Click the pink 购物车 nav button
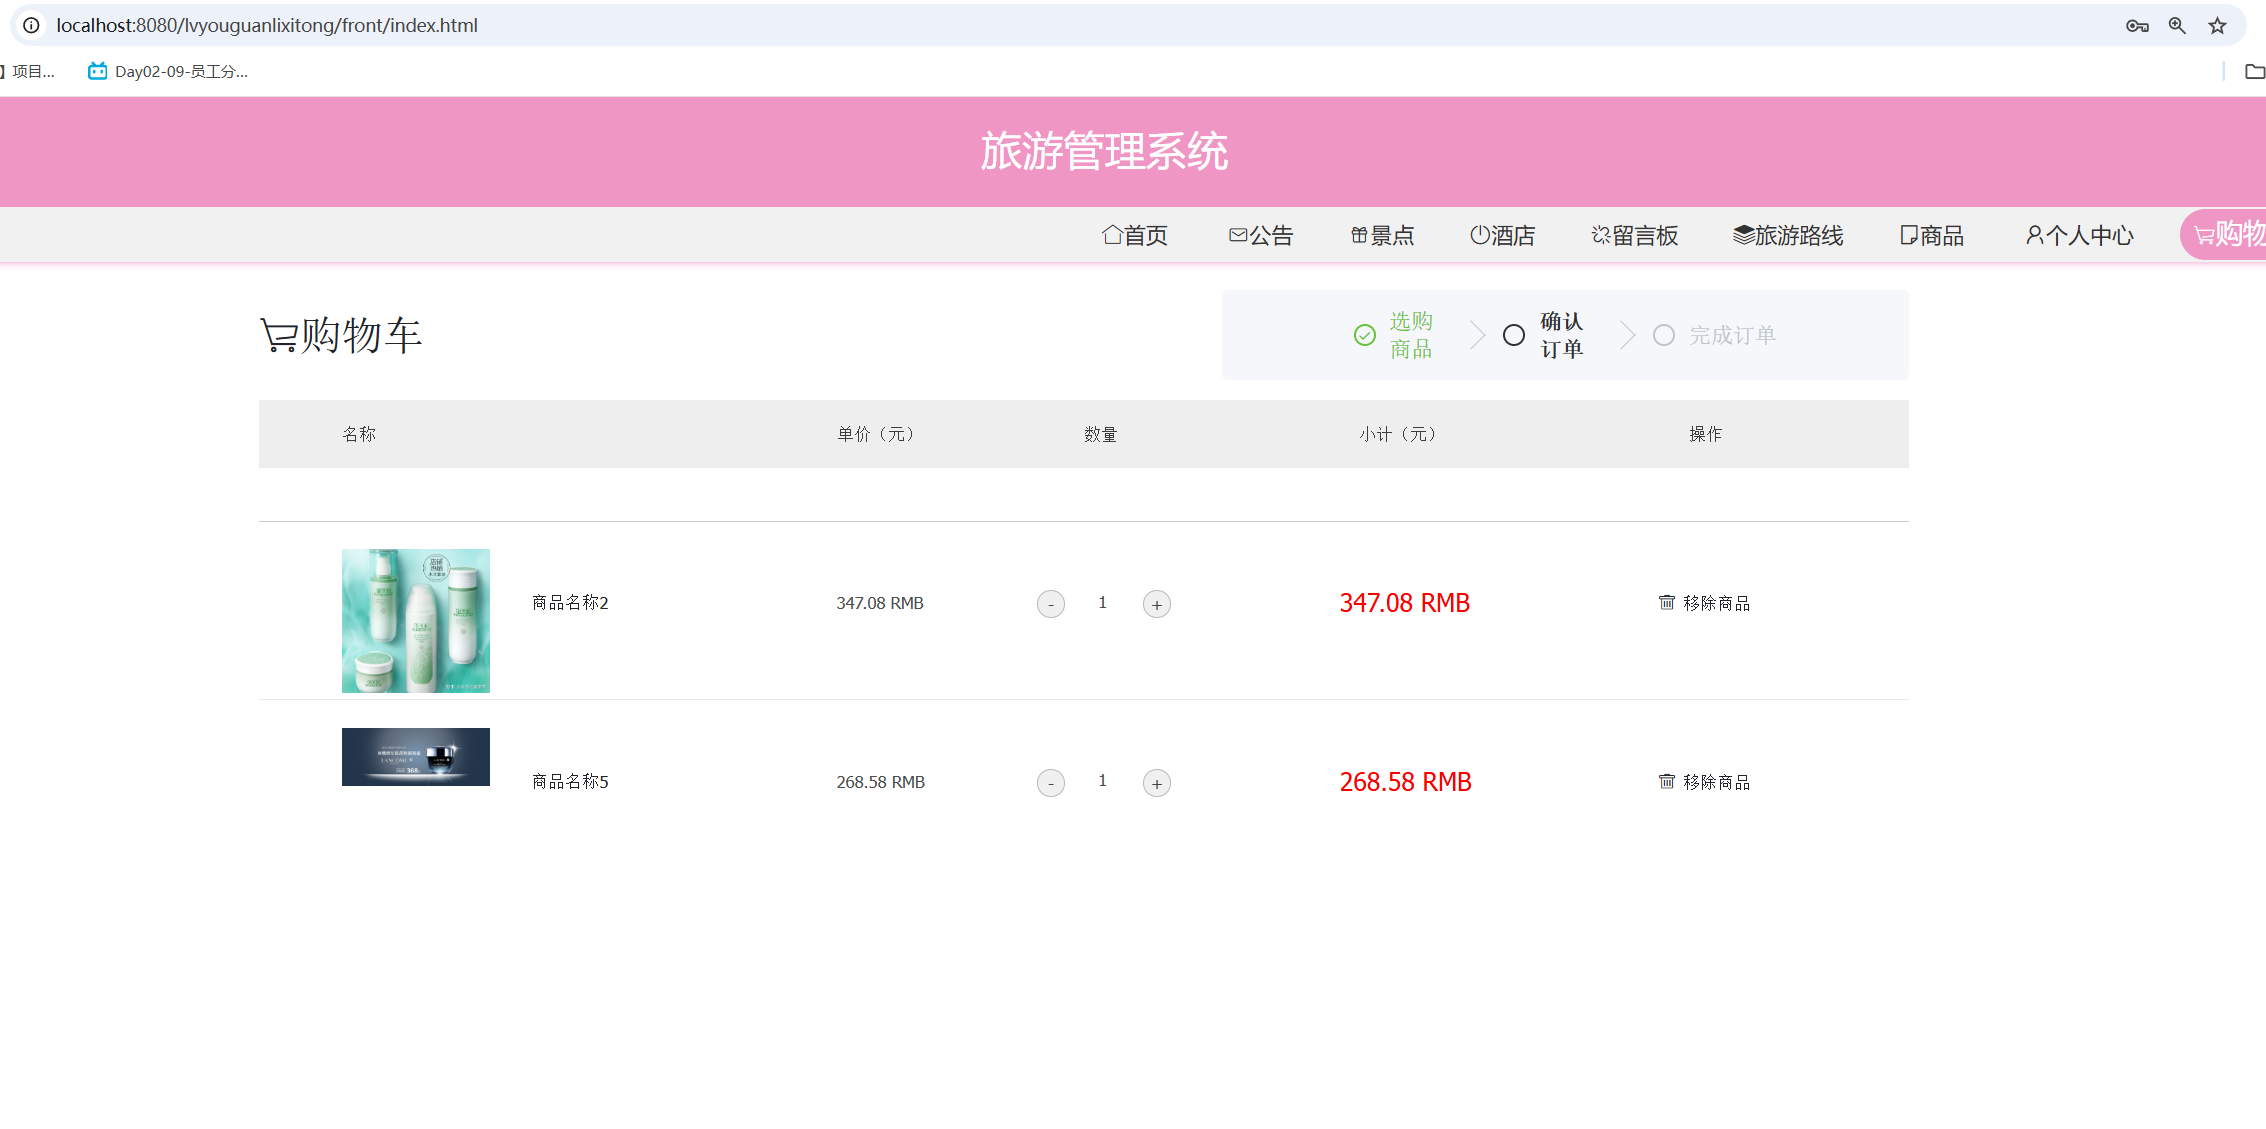The height and width of the screenshot is (1129, 2266). pyautogui.click(x=2227, y=235)
